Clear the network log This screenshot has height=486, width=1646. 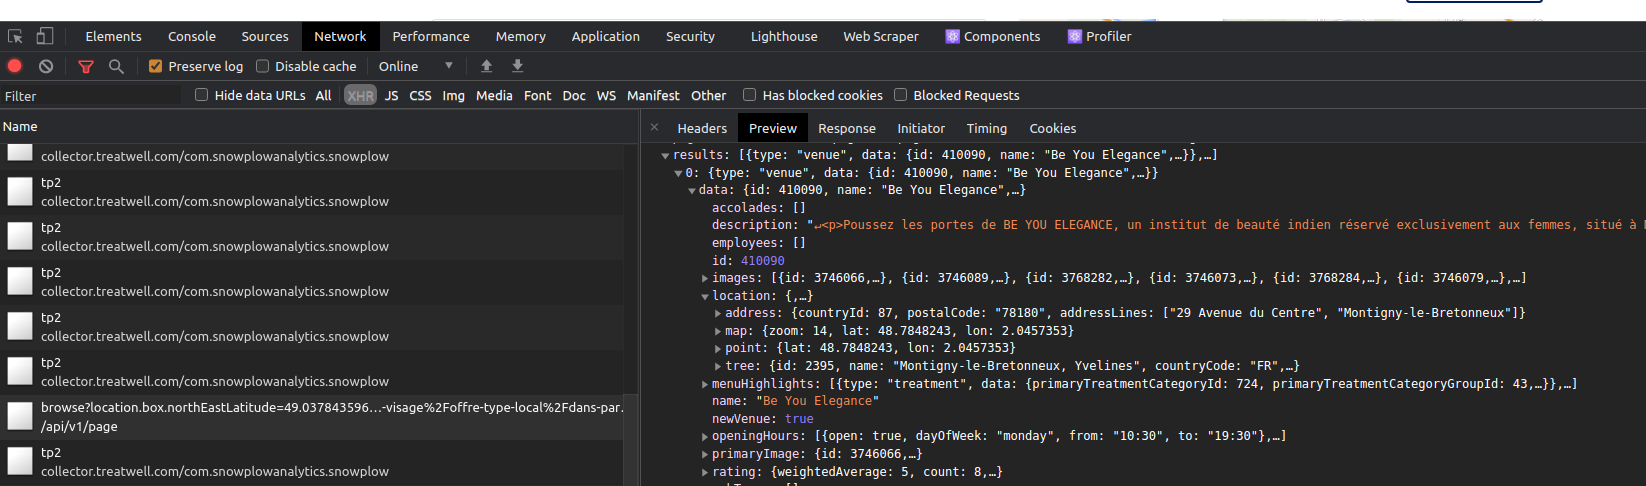[46, 66]
